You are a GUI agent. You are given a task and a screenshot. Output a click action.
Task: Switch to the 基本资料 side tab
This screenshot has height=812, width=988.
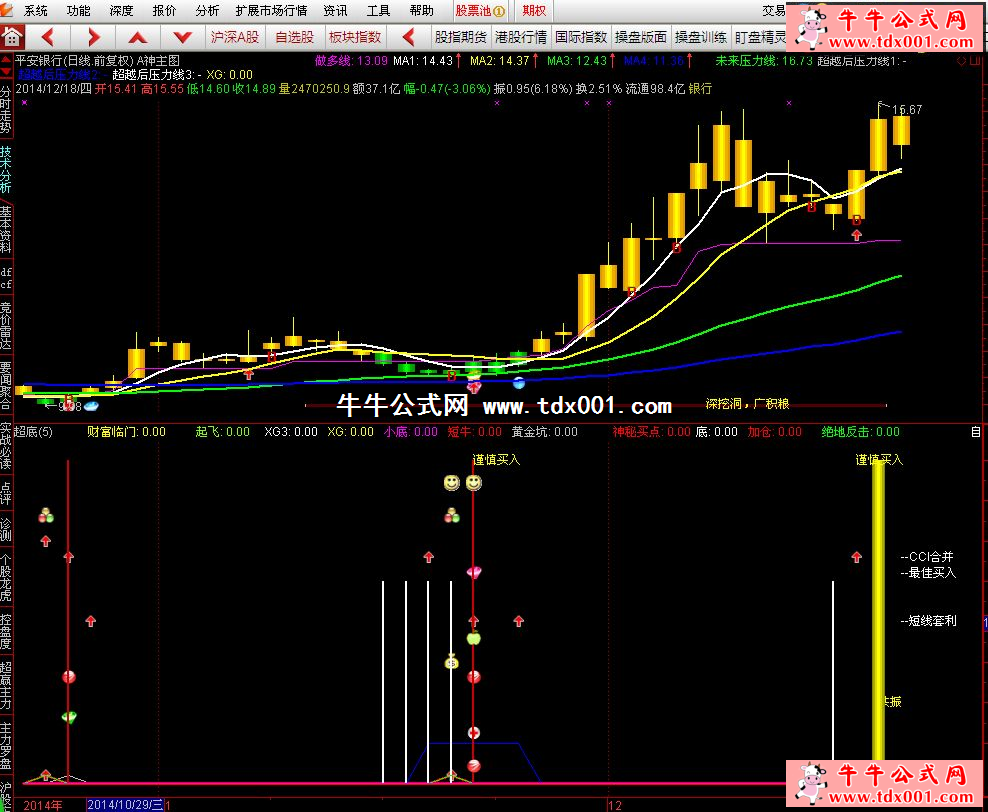click(7, 229)
